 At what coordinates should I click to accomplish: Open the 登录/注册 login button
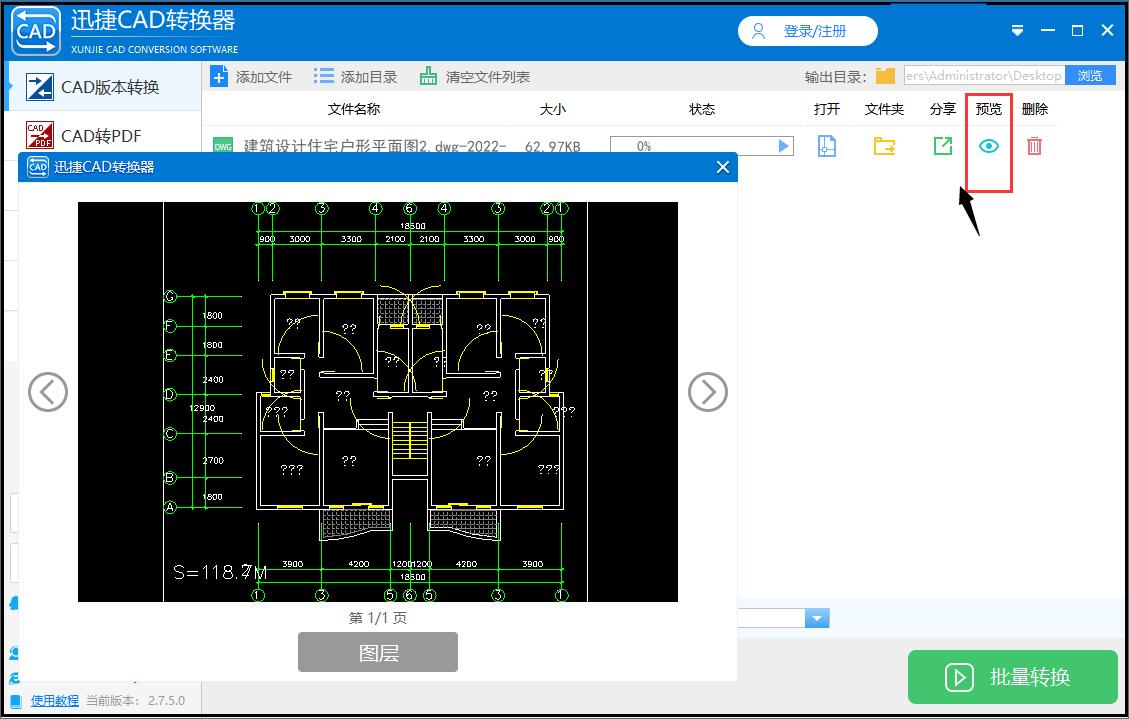tap(808, 31)
